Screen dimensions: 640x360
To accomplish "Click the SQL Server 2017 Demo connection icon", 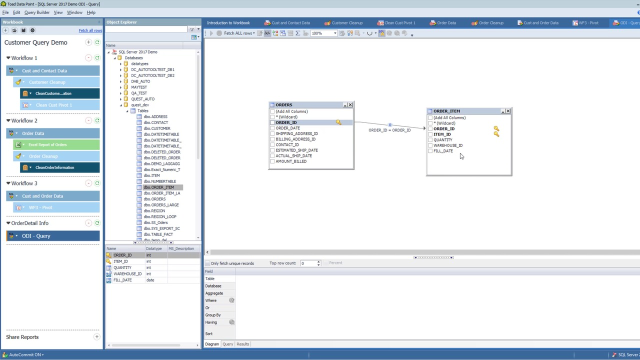I will 114,52.
